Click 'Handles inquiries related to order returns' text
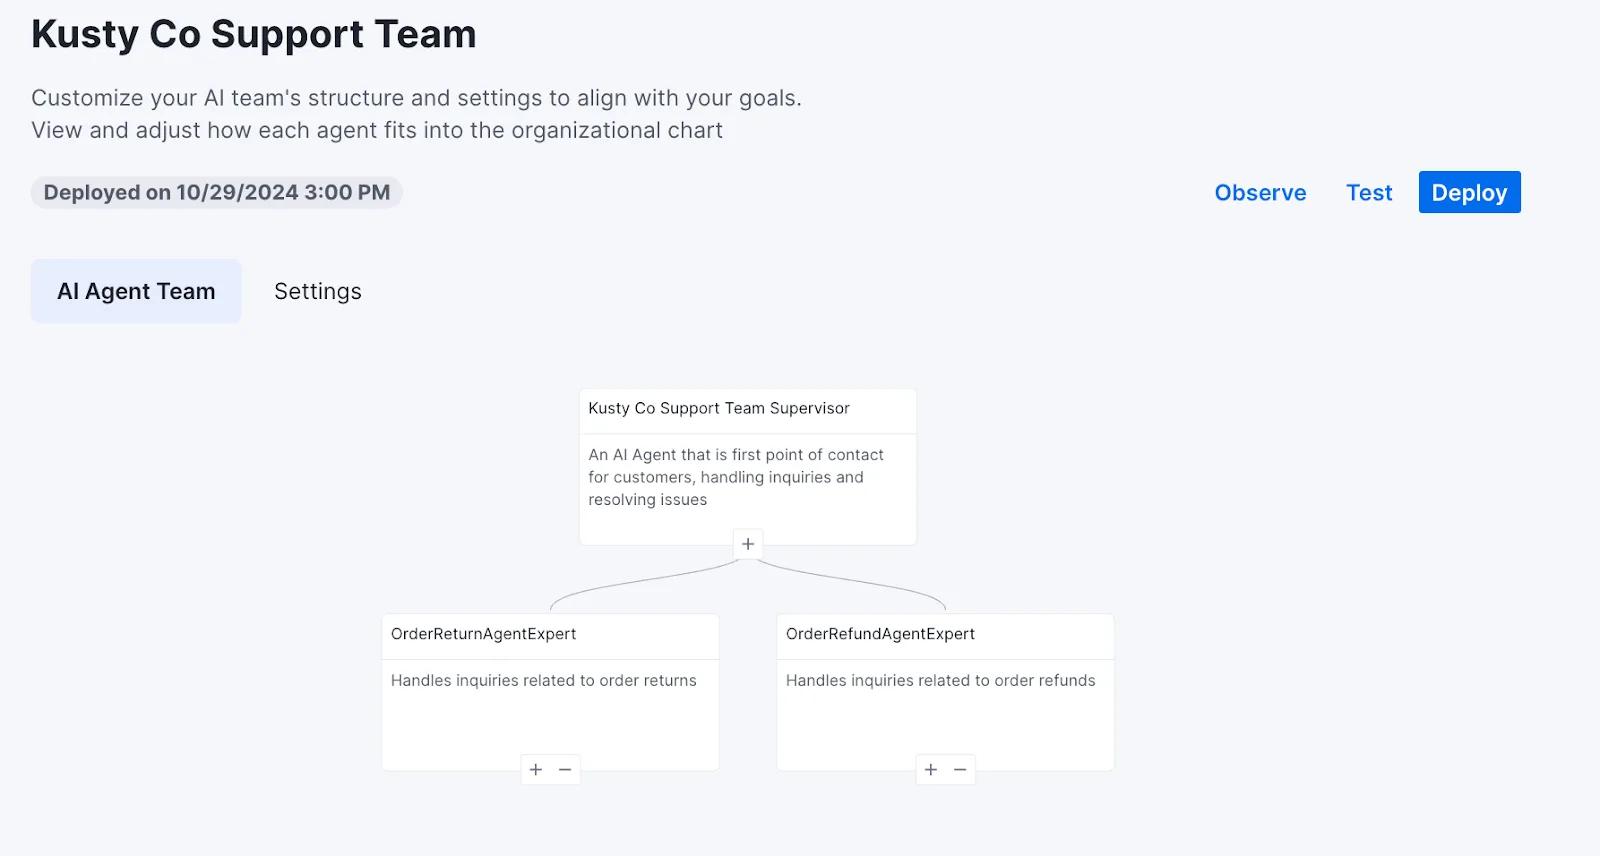The width and height of the screenshot is (1600, 856). click(x=544, y=680)
